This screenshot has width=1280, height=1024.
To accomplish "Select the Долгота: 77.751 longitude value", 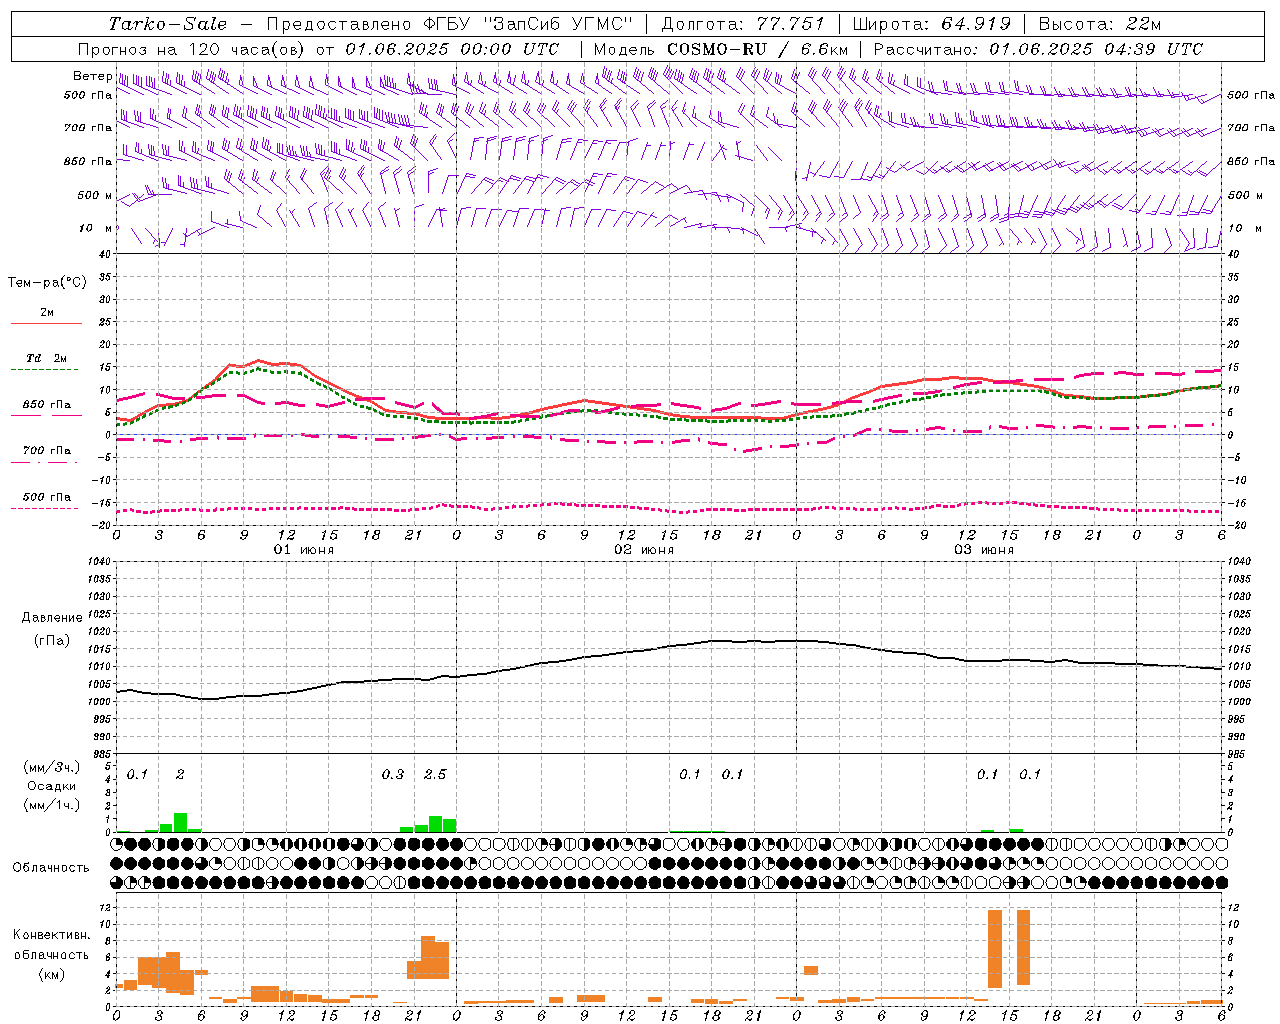I will point(743,24).
